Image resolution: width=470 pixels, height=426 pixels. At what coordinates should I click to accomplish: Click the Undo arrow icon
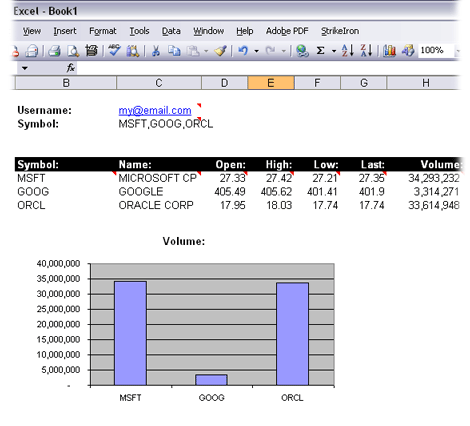point(243,51)
